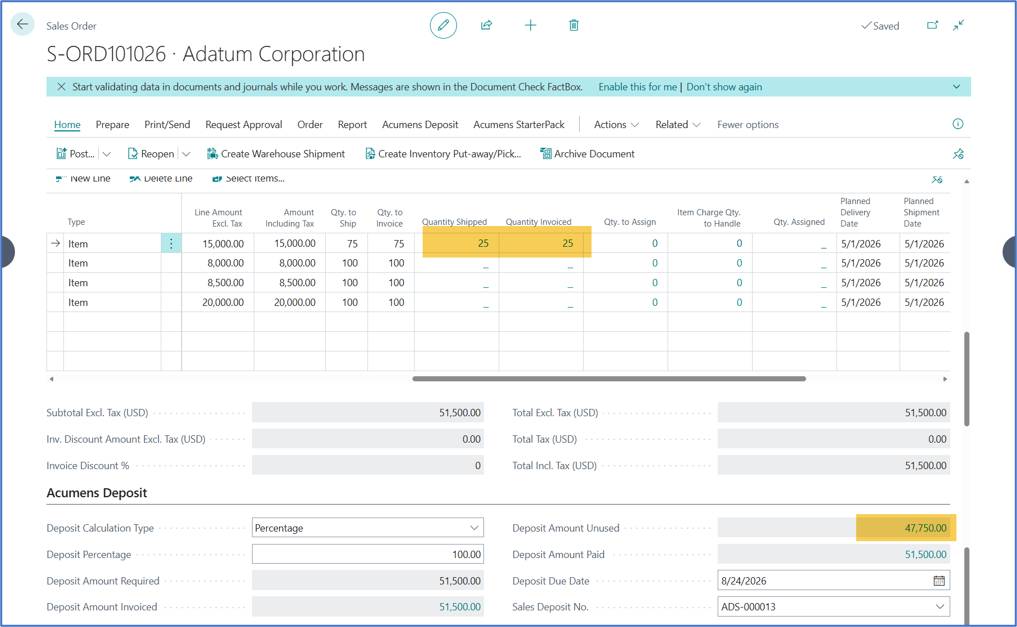This screenshot has width=1017, height=627.
Task: Open Post dropdown arrow
Action: [x=107, y=154]
